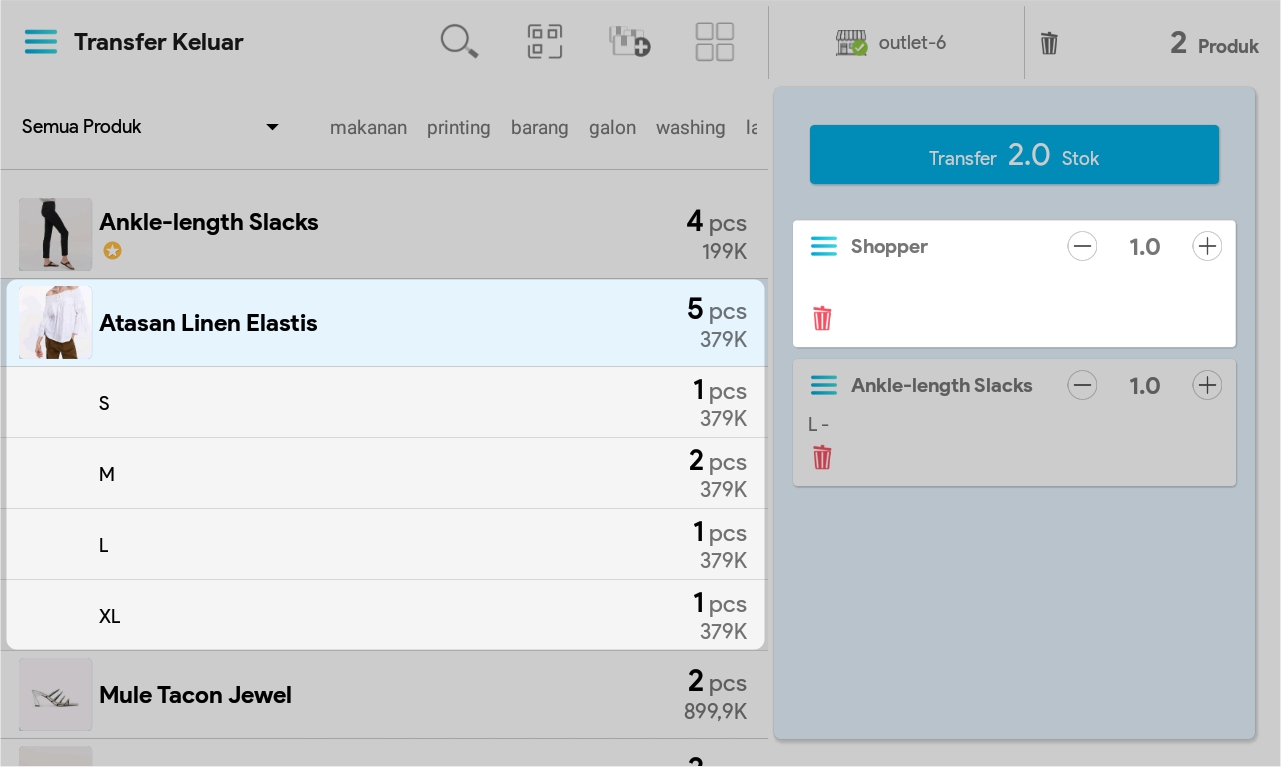The height and width of the screenshot is (767, 1281).
Task: Choose size M variant row
Action: point(385,474)
